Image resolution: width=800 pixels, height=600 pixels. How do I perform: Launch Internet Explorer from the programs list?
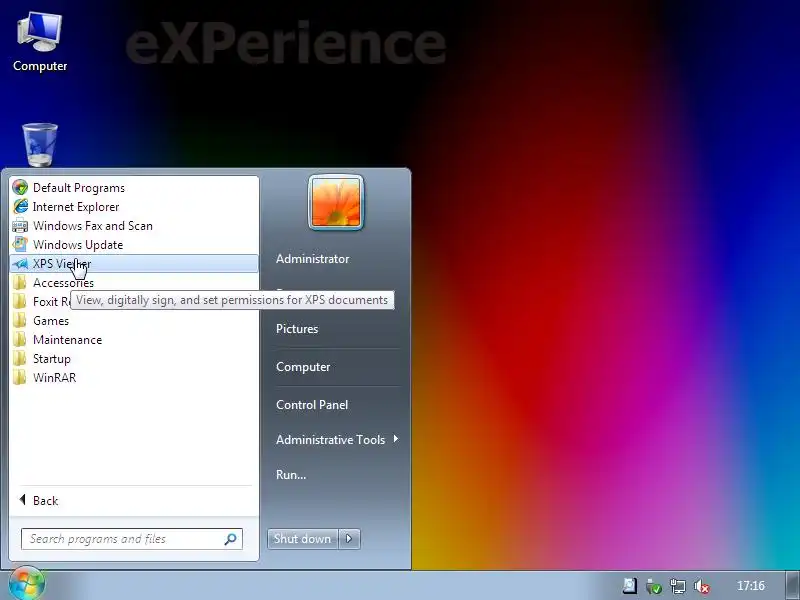coord(134,207)
